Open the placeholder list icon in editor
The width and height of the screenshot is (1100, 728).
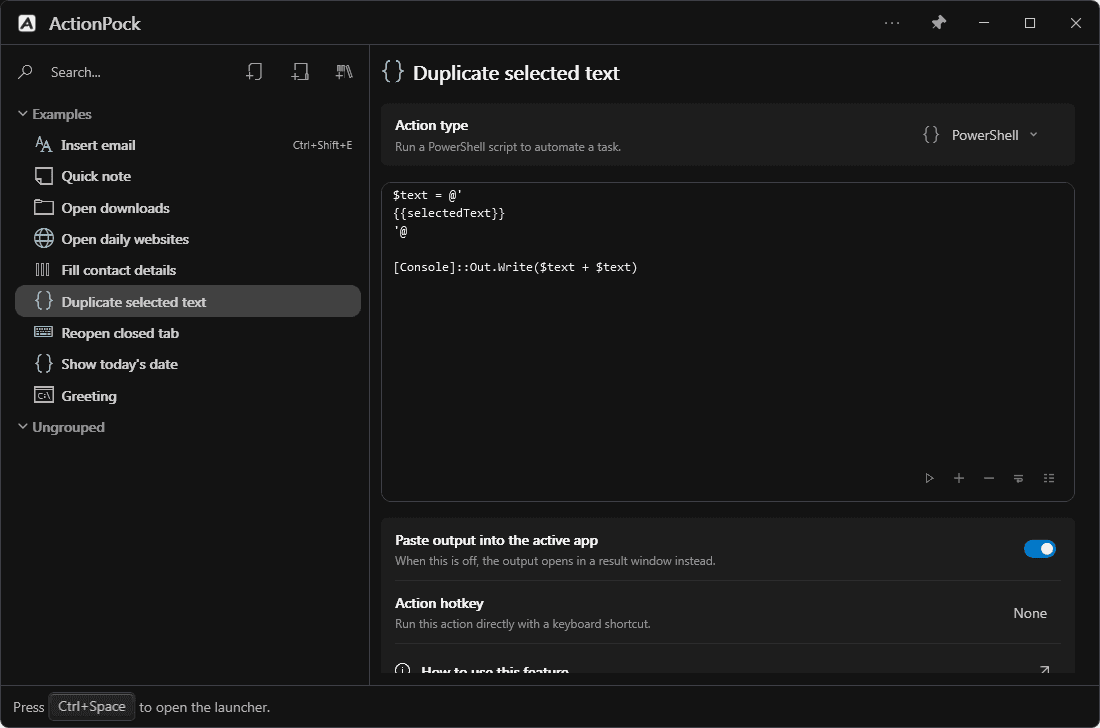[x=1049, y=478]
